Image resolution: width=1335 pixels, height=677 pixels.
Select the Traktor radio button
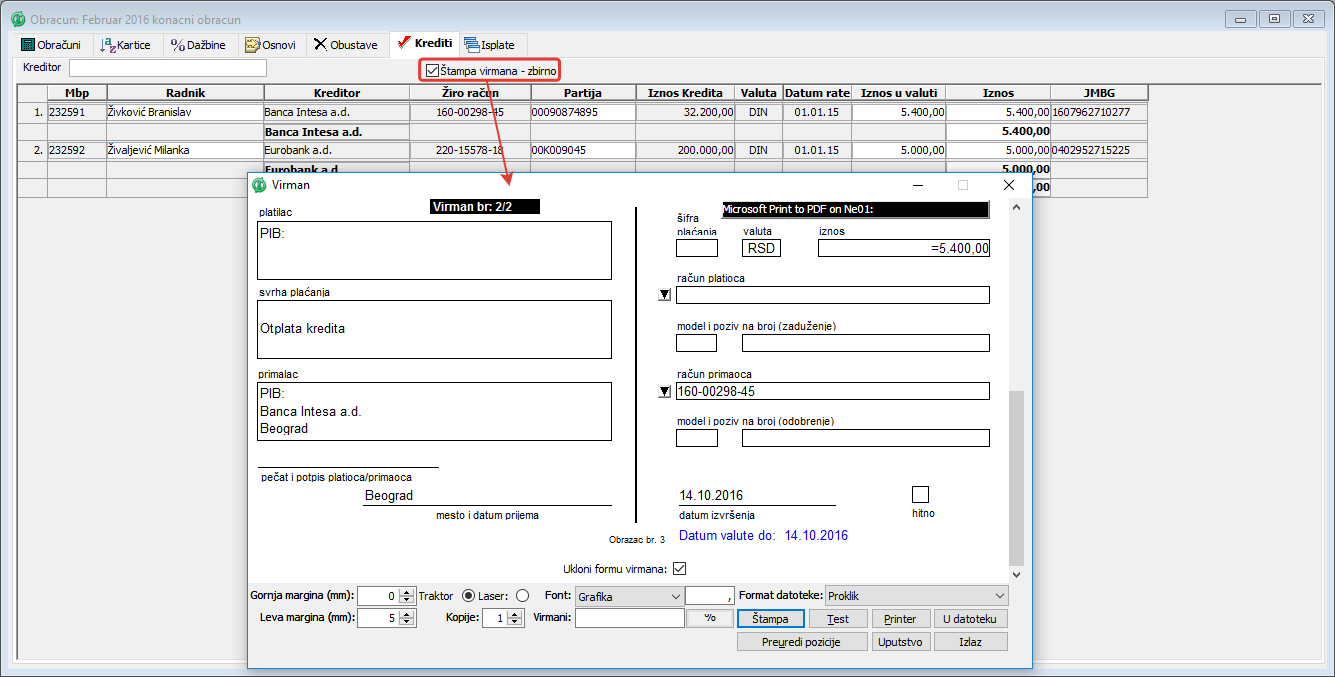tap(468, 596)
